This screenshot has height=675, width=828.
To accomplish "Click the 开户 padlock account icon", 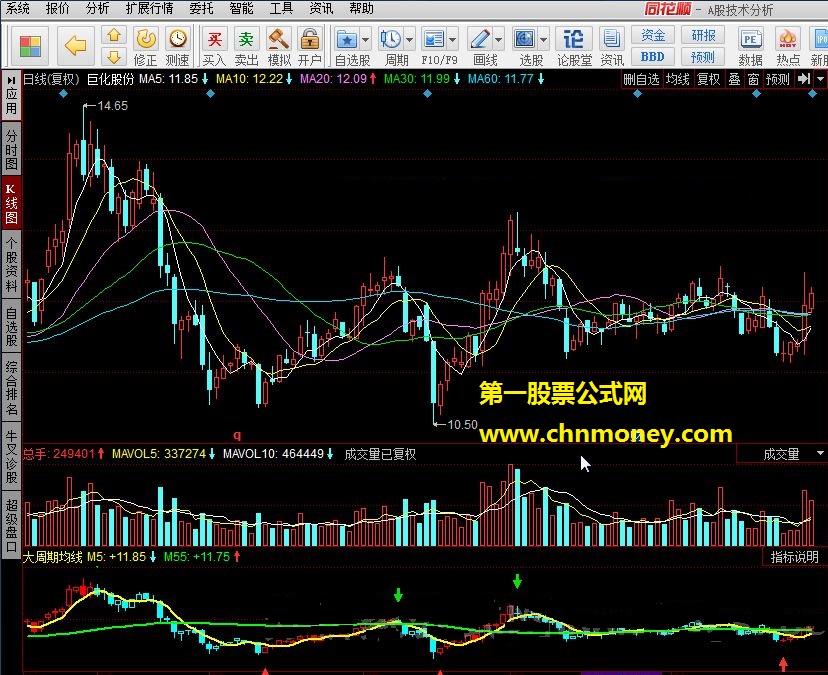I will [x=309, y=40].
